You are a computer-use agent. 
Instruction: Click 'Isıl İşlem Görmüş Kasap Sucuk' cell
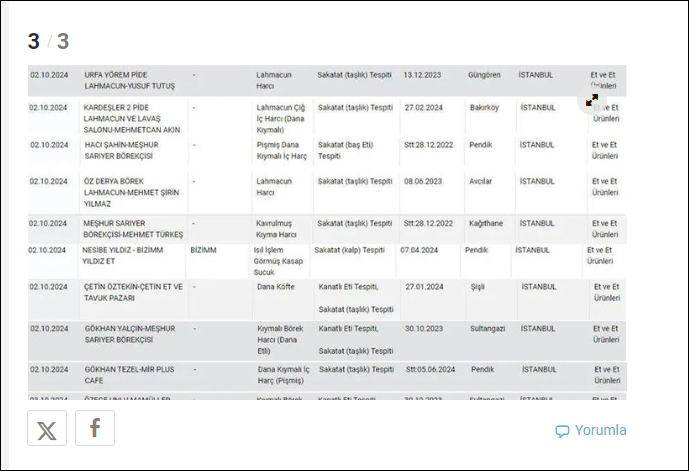point(278,261)
